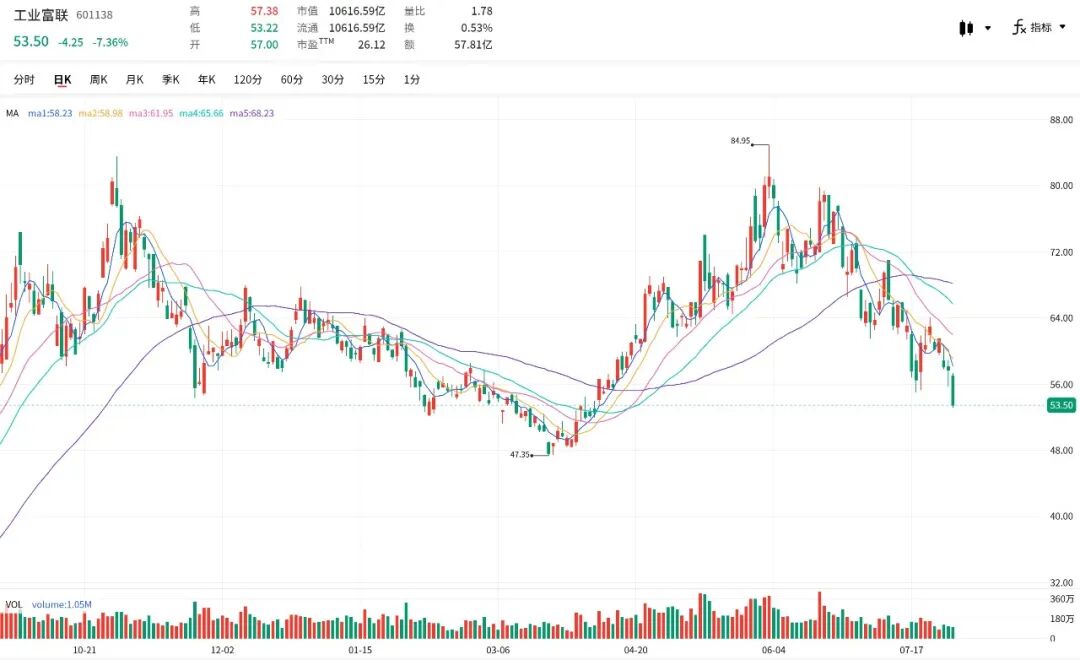Screen dimensions: 1080x660
Task: Click the 01-15 date axis label
Action: (360, 650)
